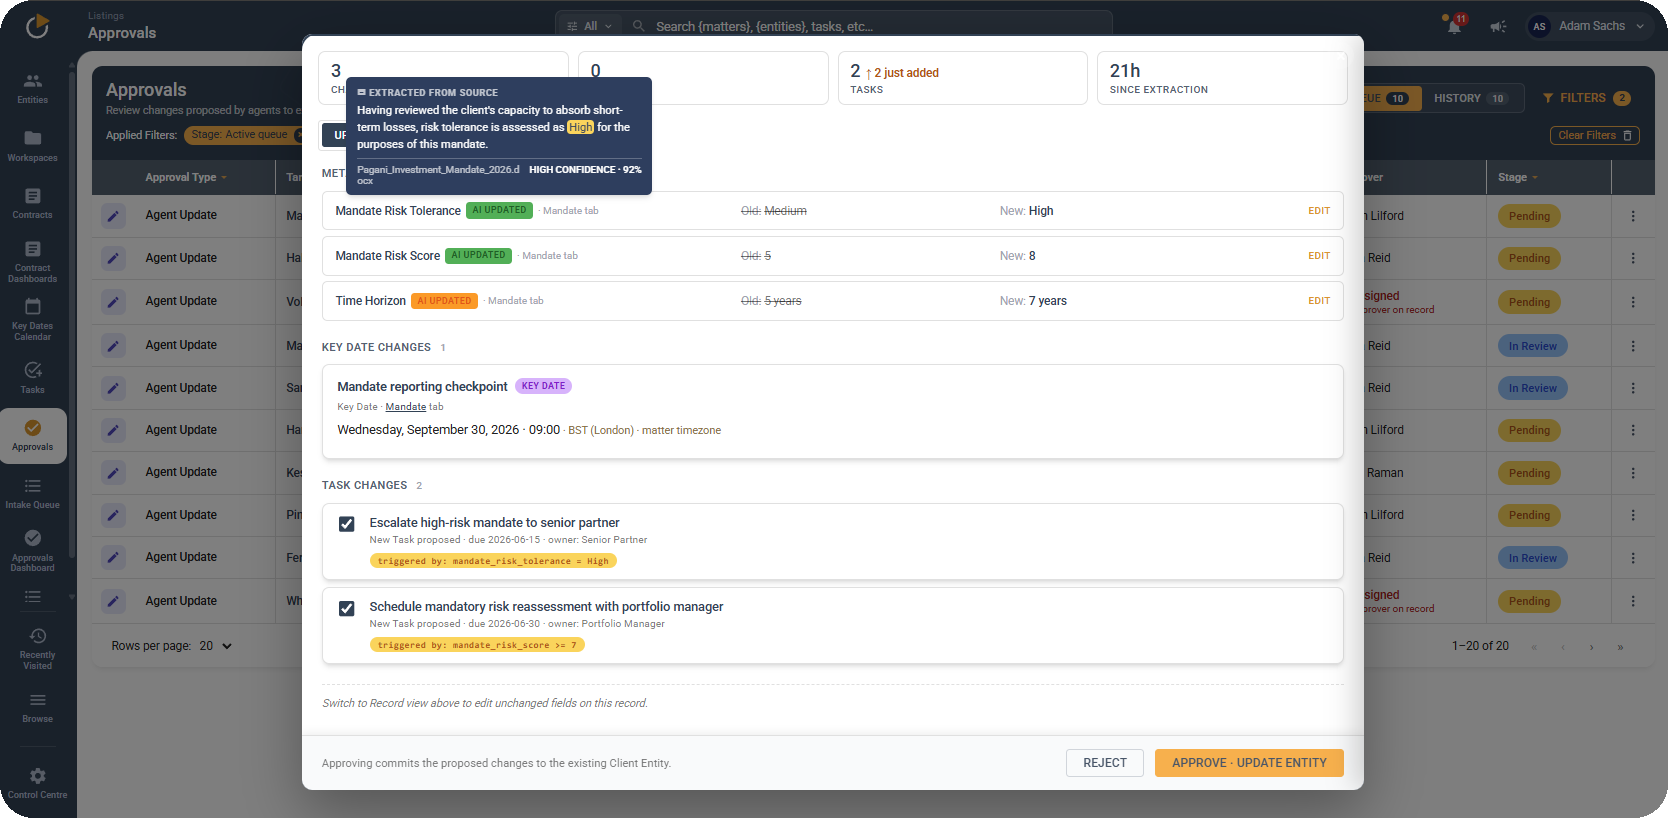Open Entities in the sidebar

click(x=33, y=88)
